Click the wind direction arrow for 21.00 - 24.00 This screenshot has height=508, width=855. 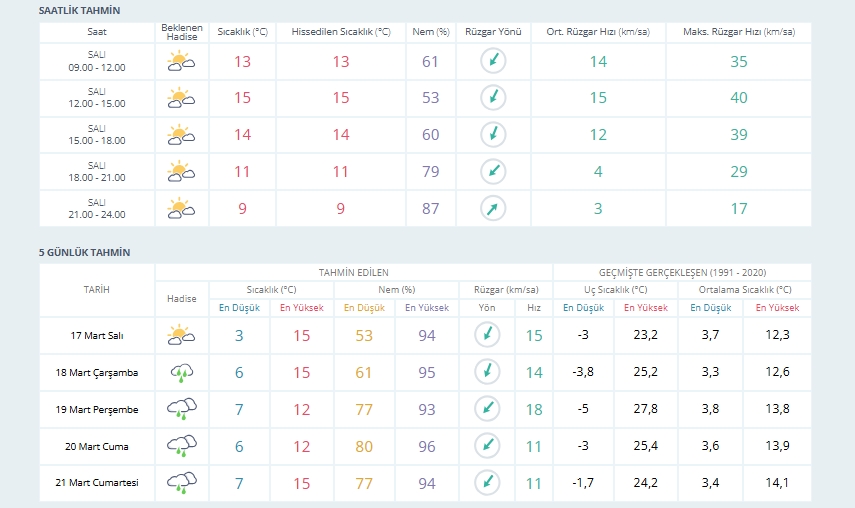point(492,208)
